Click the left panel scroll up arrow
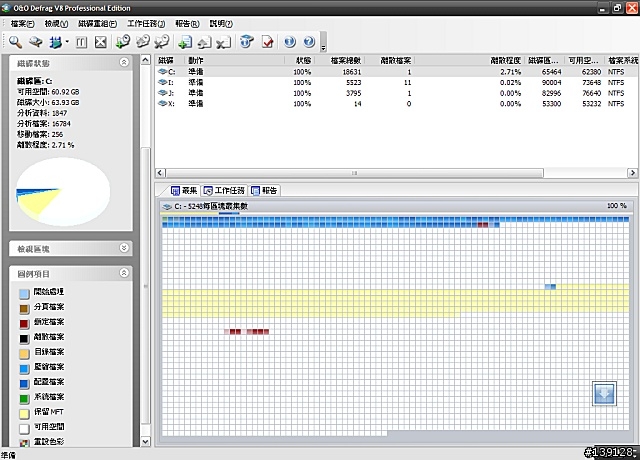640x460 pixels. (x=145, y=60)
